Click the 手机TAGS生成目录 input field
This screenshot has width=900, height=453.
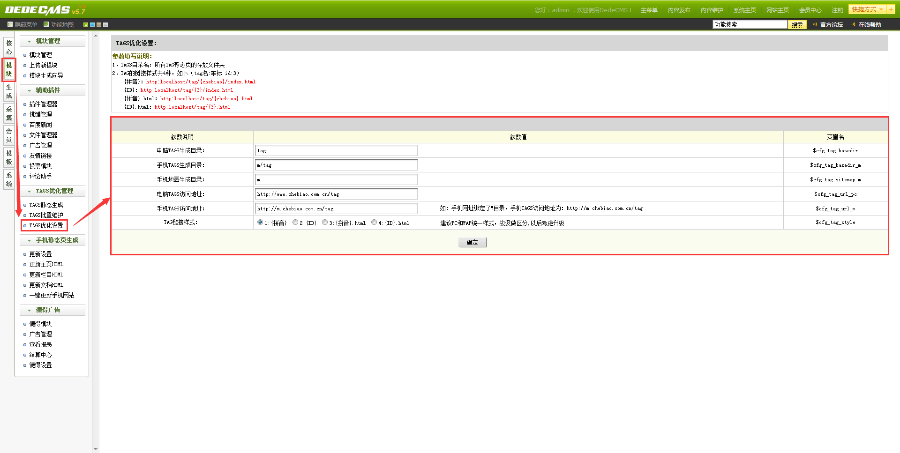tap(336, 165)
